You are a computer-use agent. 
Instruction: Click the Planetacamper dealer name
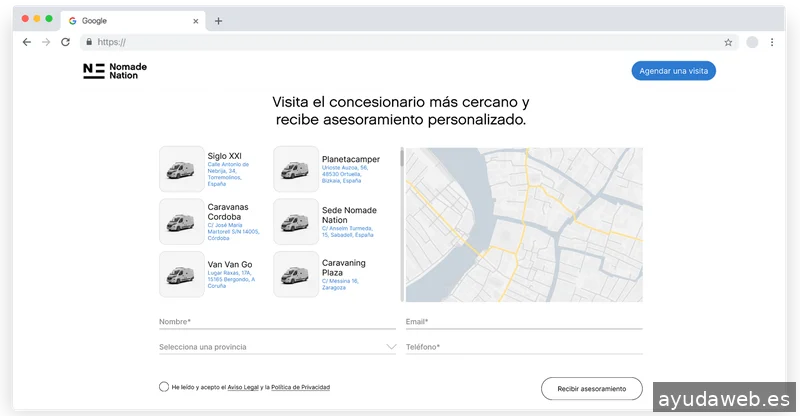pos(351,159)
